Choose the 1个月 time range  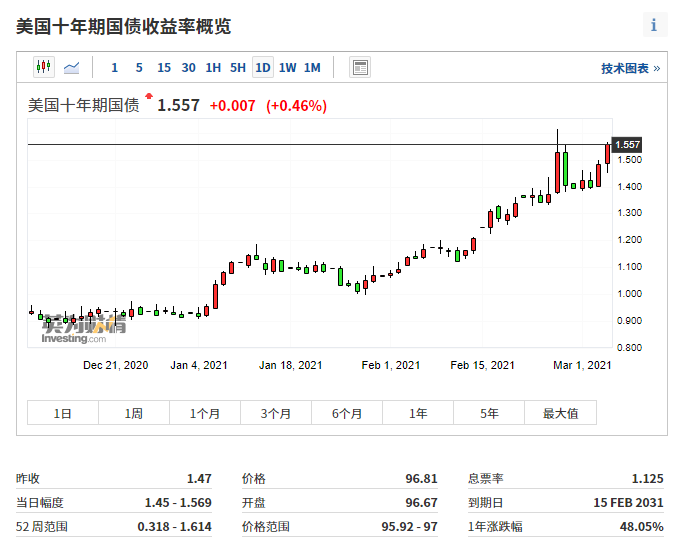[x=205, y=413]
